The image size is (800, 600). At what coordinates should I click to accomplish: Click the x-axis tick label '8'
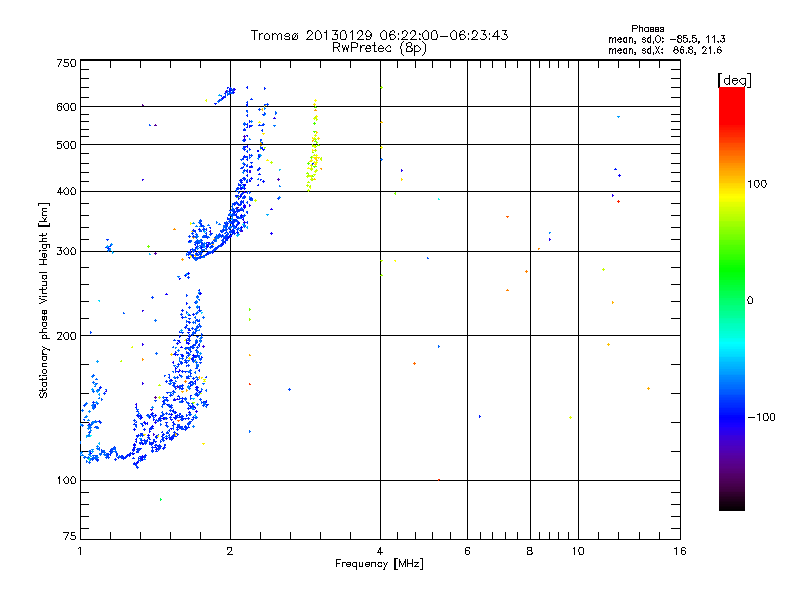coord(530,551)
